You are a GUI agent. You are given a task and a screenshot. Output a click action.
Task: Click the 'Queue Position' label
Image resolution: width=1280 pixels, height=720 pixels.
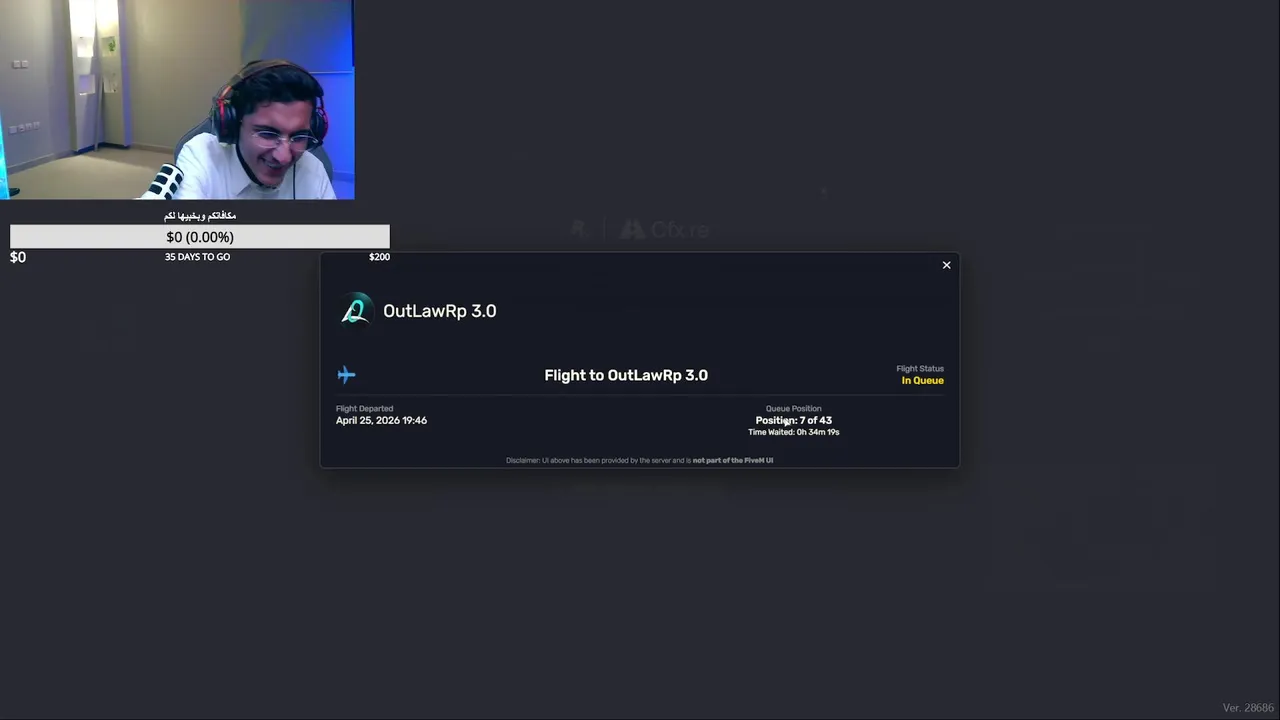coord(793,408)
